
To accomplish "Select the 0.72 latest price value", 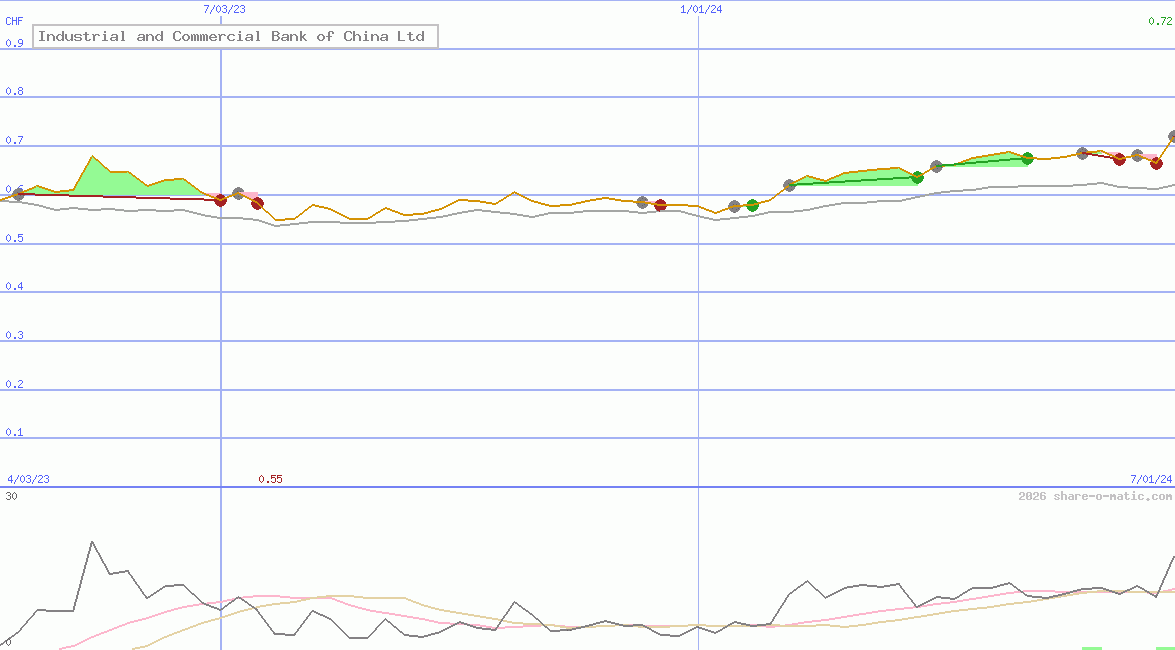I will (1160, 22).
